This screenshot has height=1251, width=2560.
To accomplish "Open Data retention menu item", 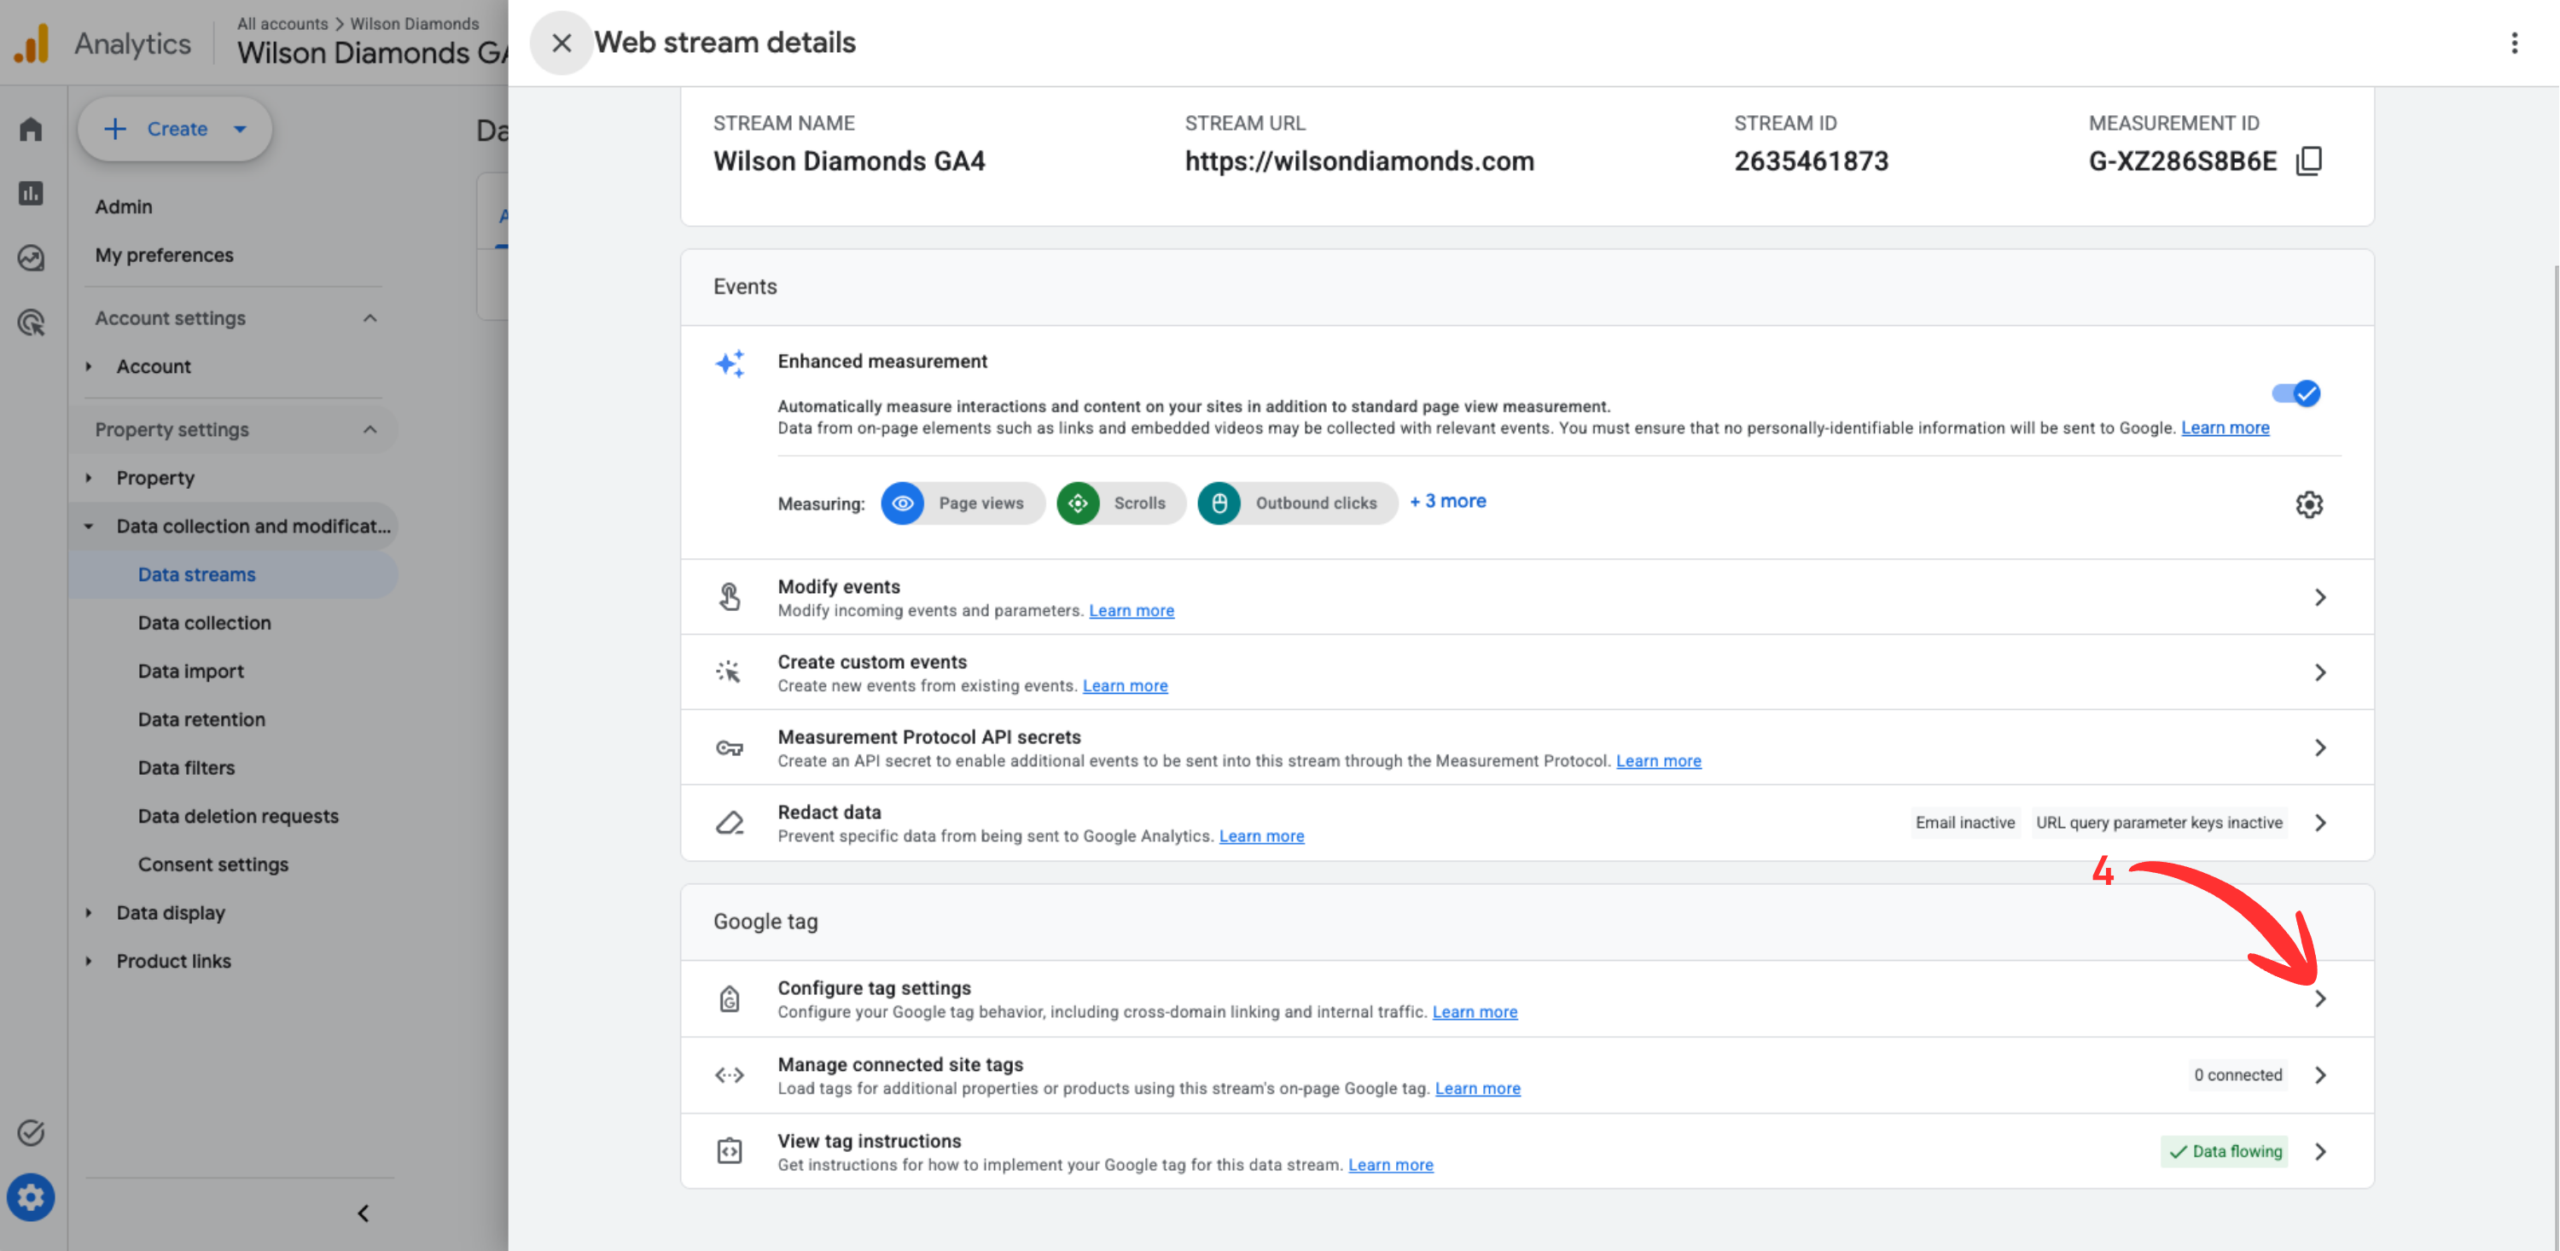I will (x=202, y=720).
